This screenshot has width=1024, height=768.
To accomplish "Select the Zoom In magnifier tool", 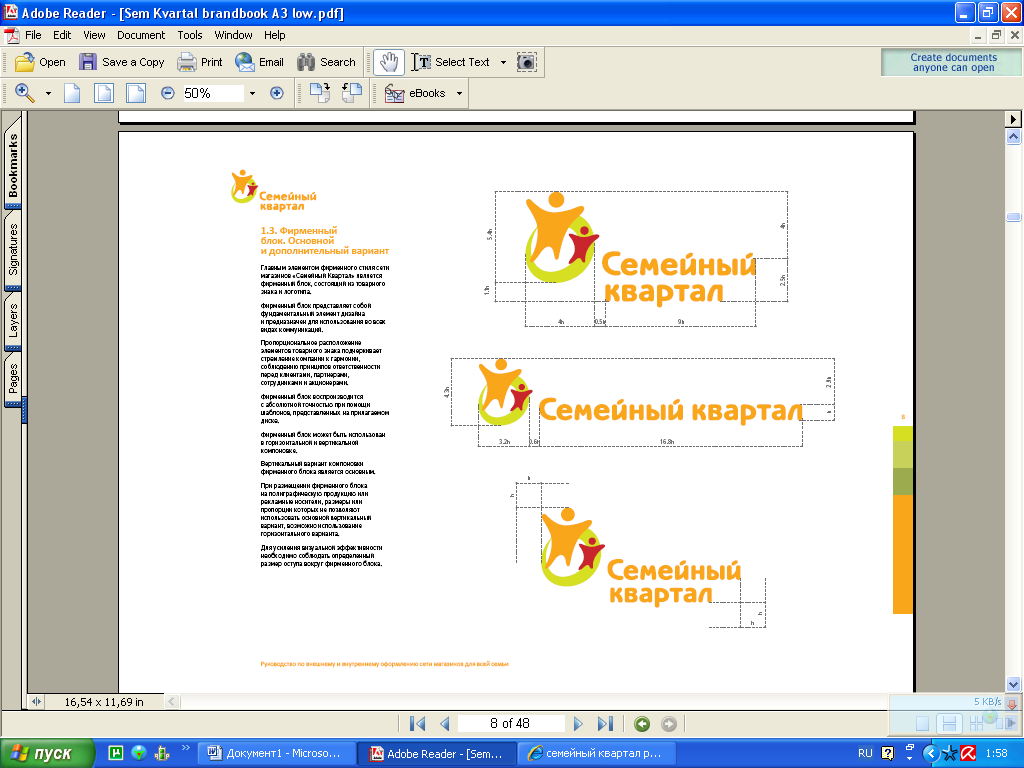I will click(25, 93).
